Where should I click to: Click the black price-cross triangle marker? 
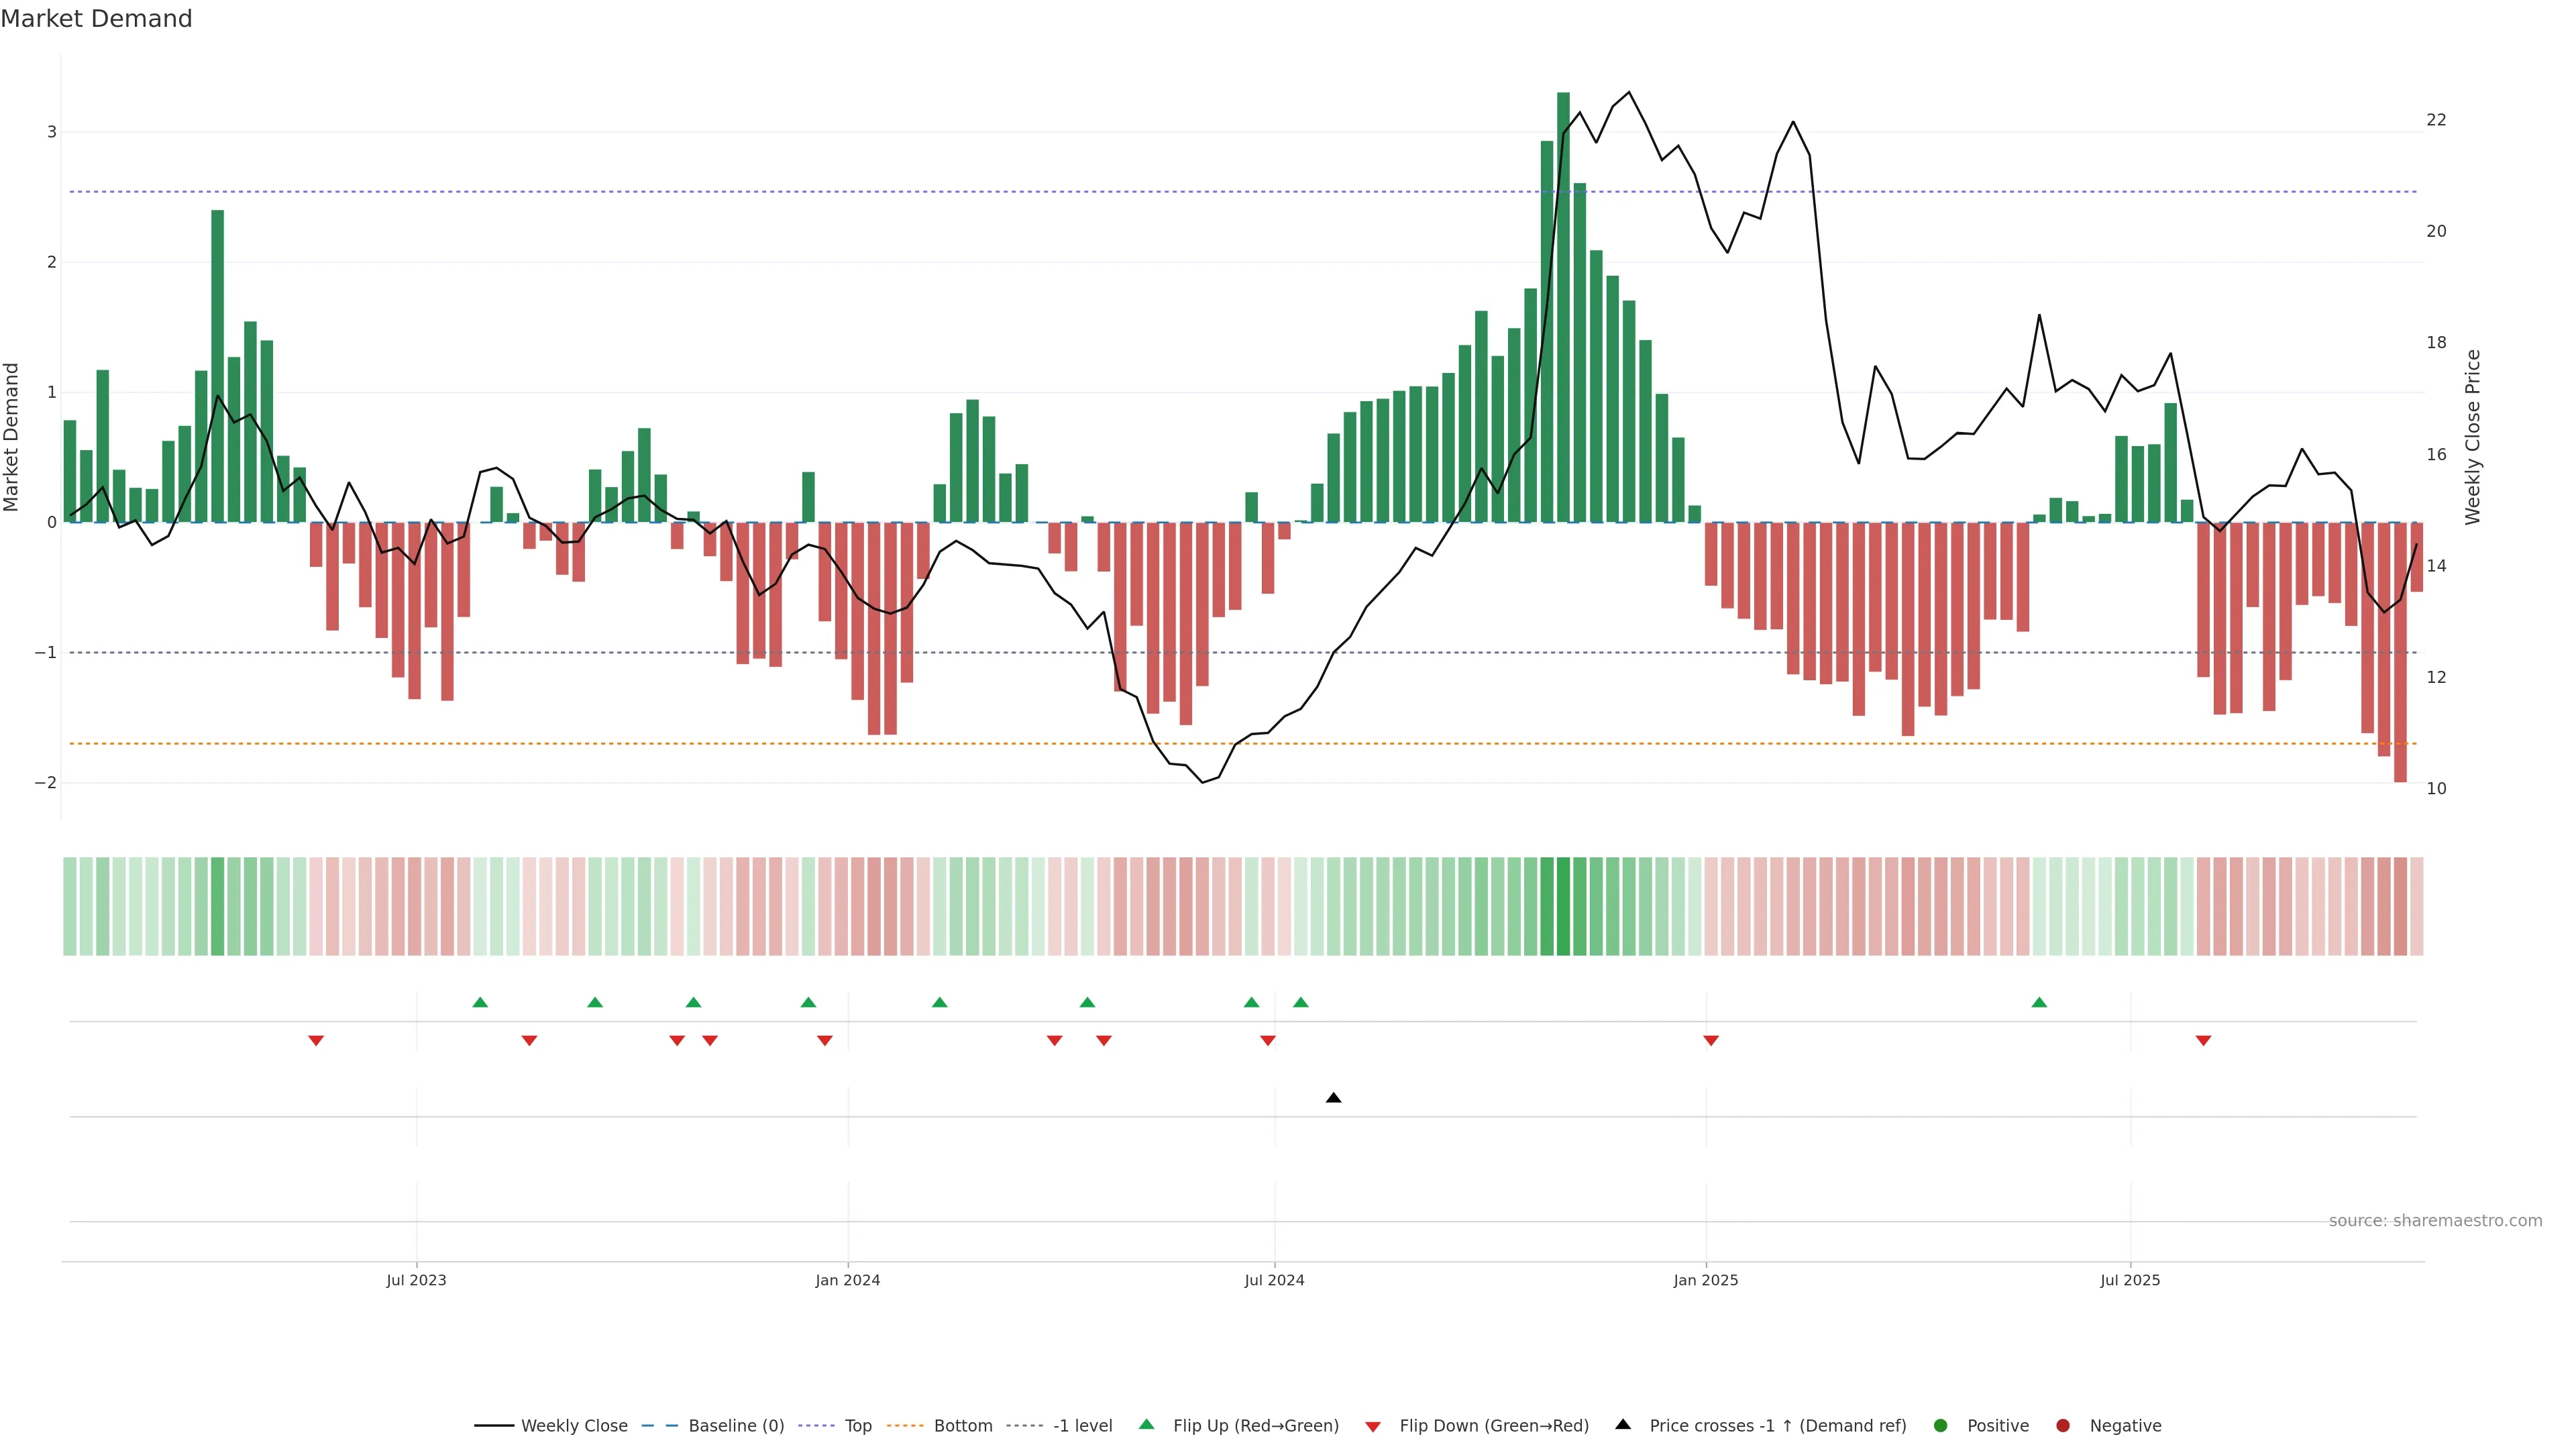pyautogui.click(x=1333, y=1098)
